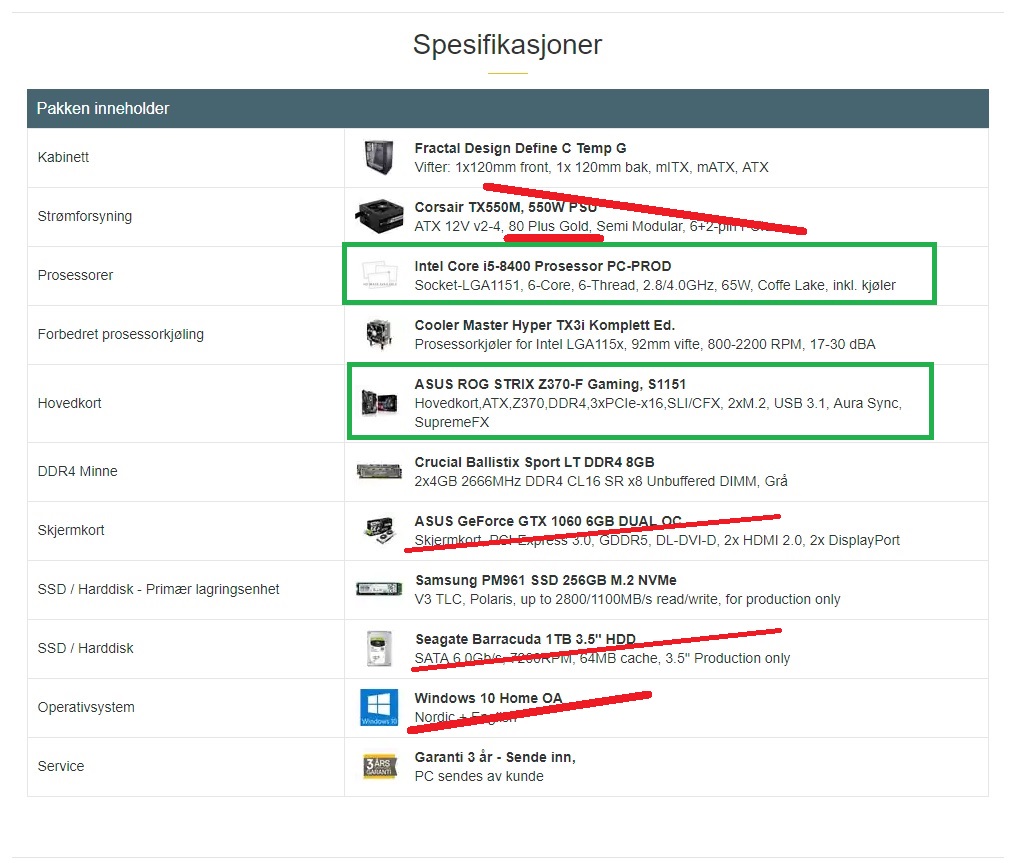Open ASUS GeForce GTX 1060 6GB title
1011x863 pixels.
click(548, 521)
